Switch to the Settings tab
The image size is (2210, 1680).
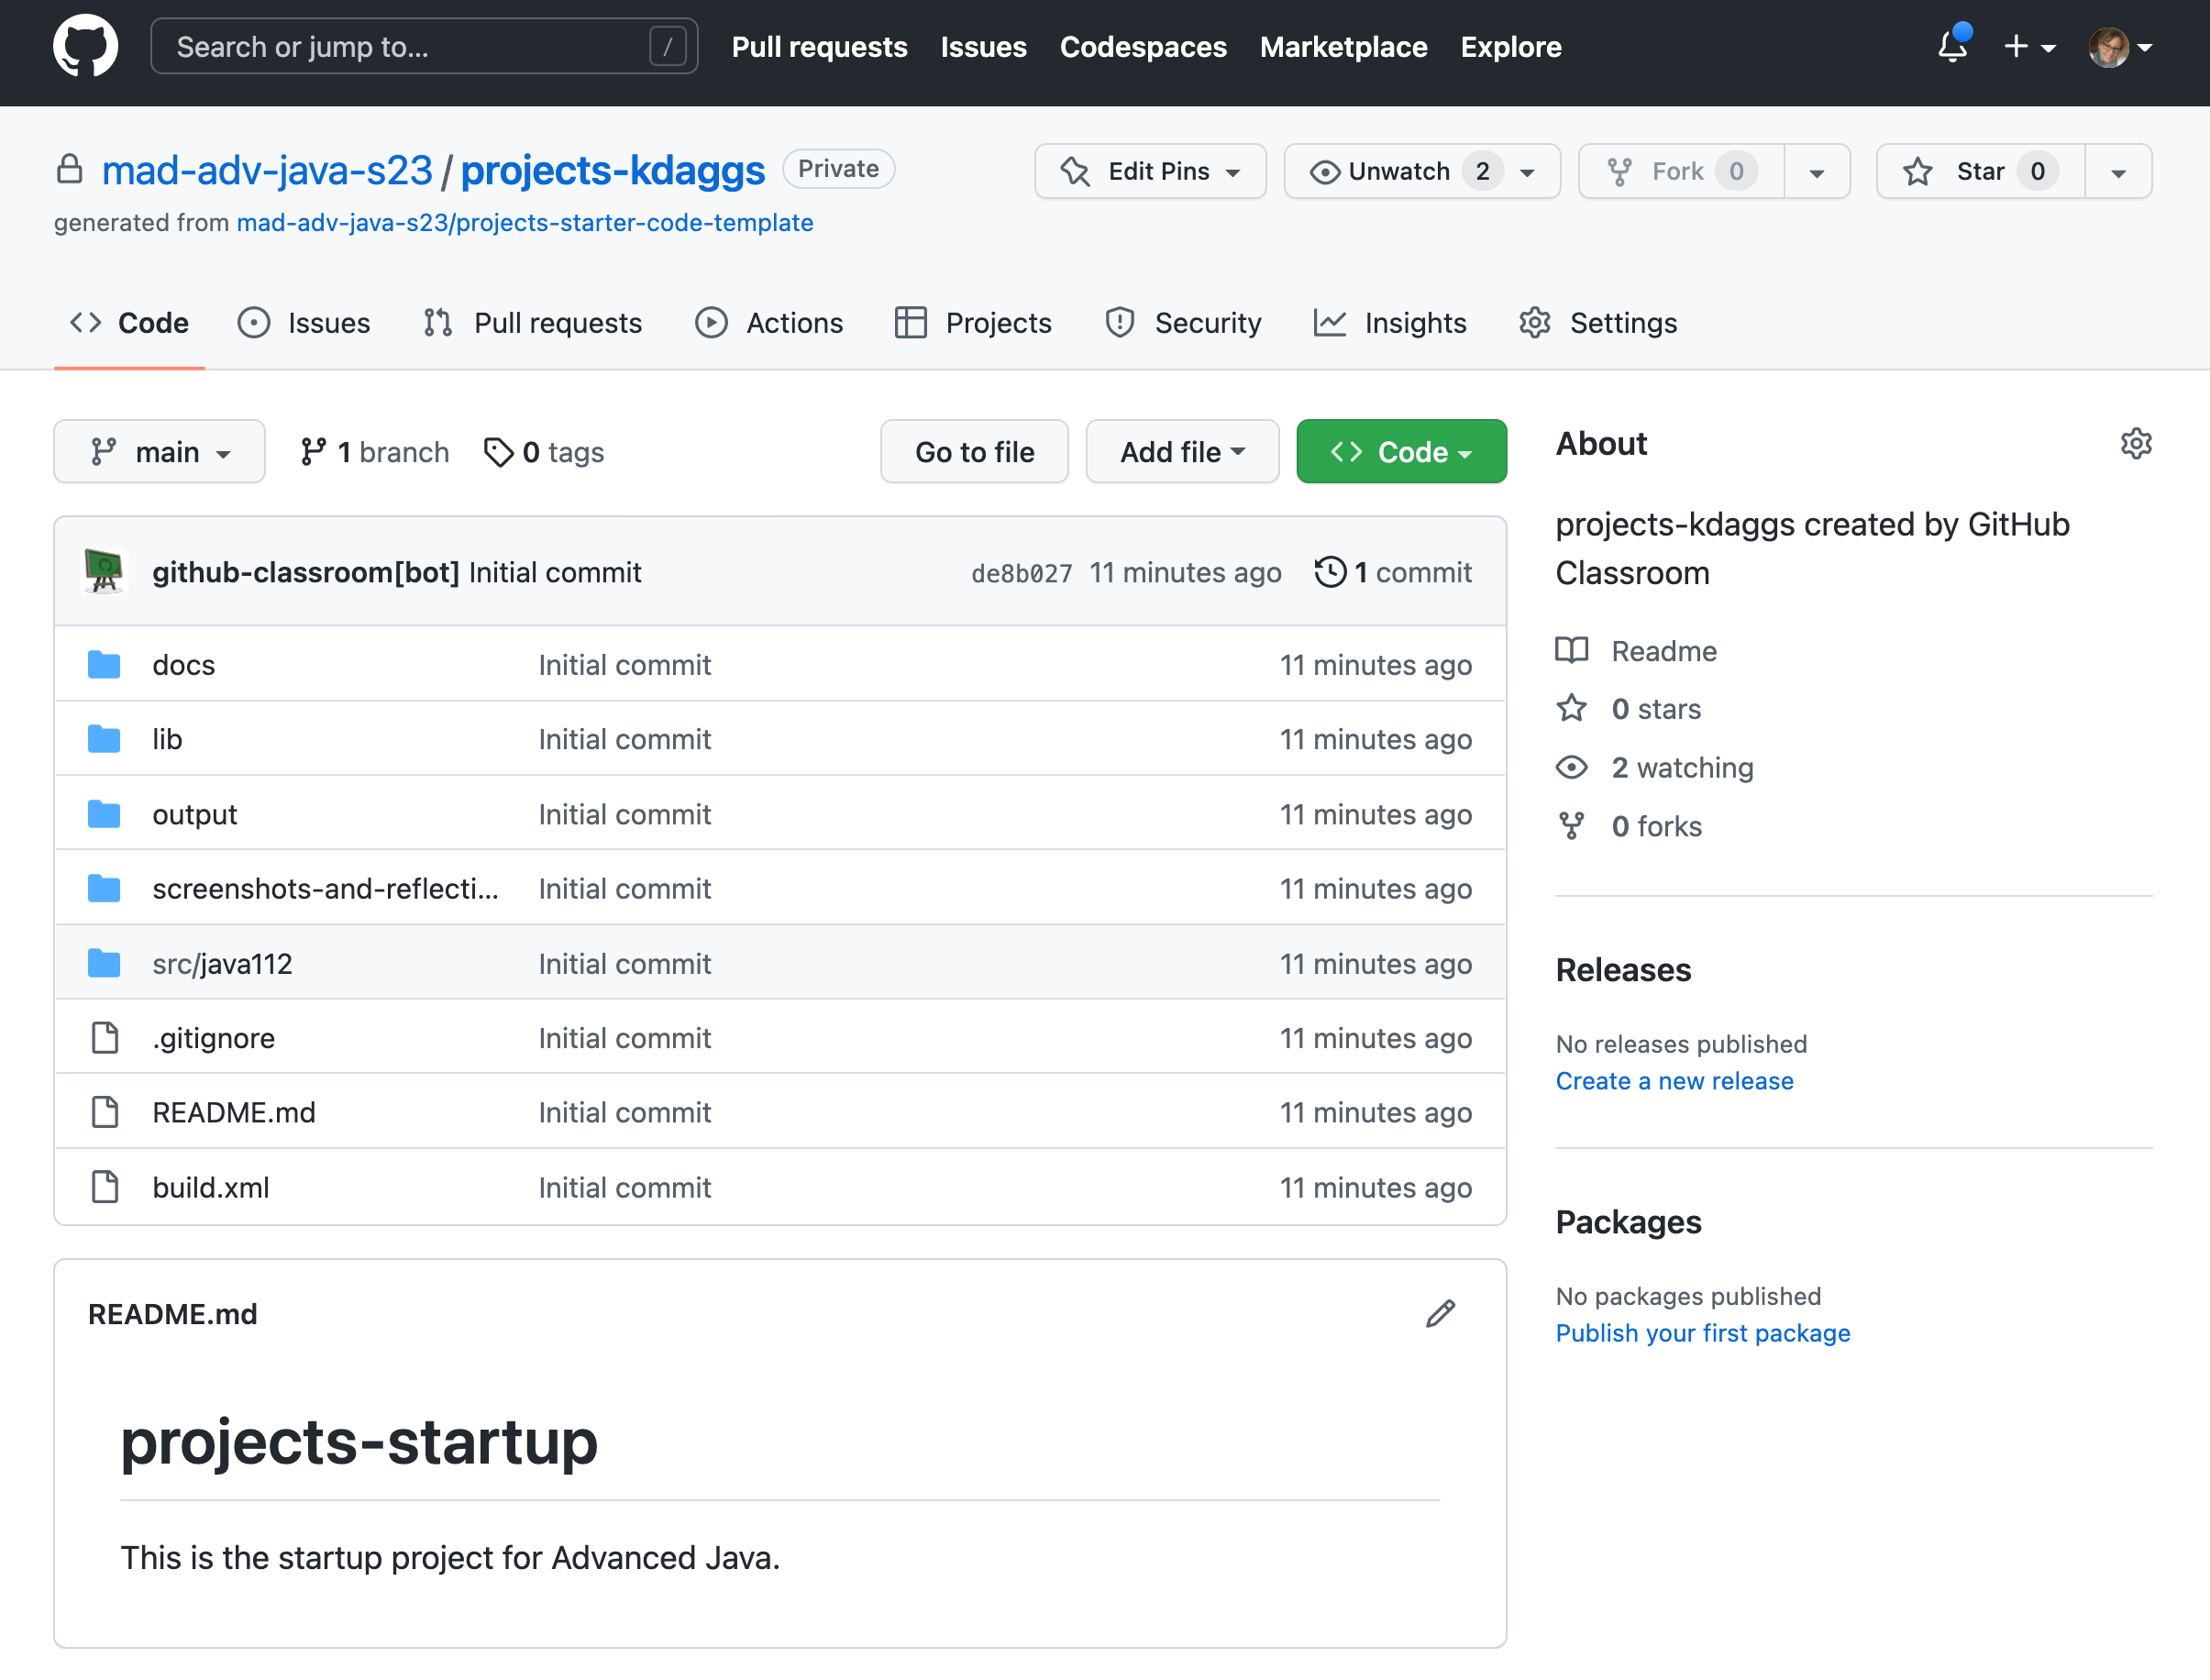coord(1598,323)
